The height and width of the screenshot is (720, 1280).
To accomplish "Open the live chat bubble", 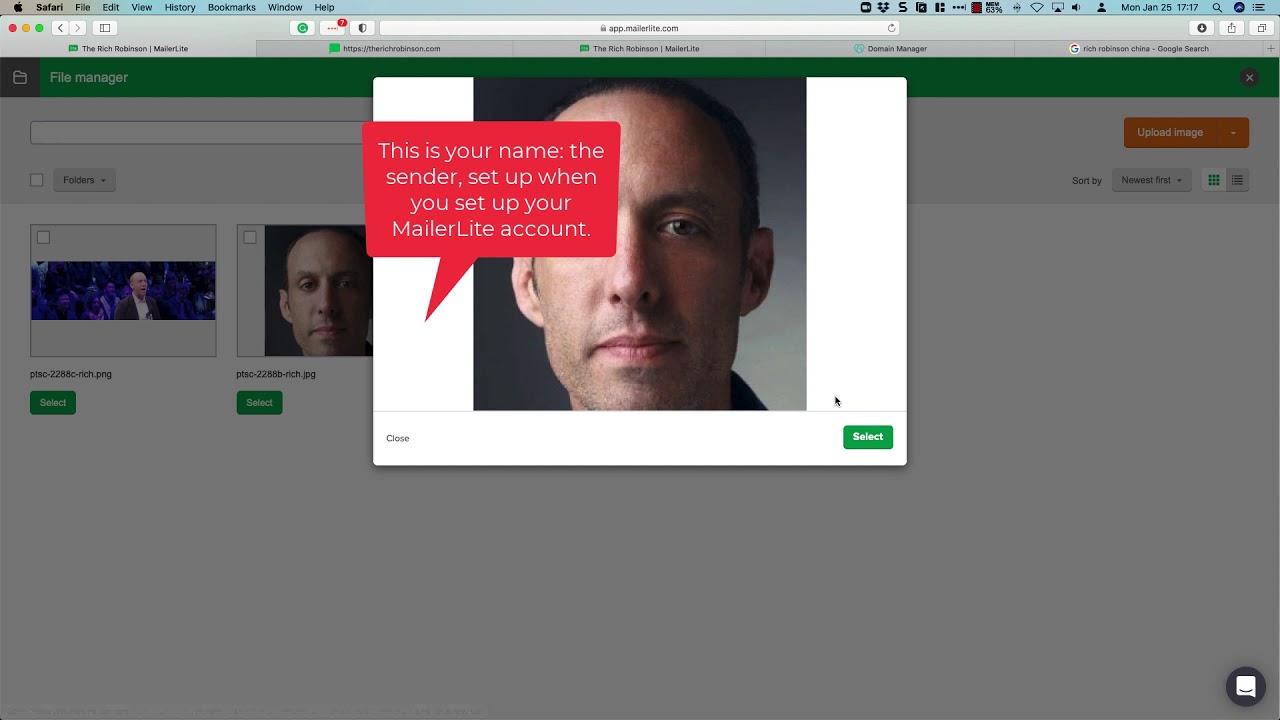I will tap(1245, 687).
